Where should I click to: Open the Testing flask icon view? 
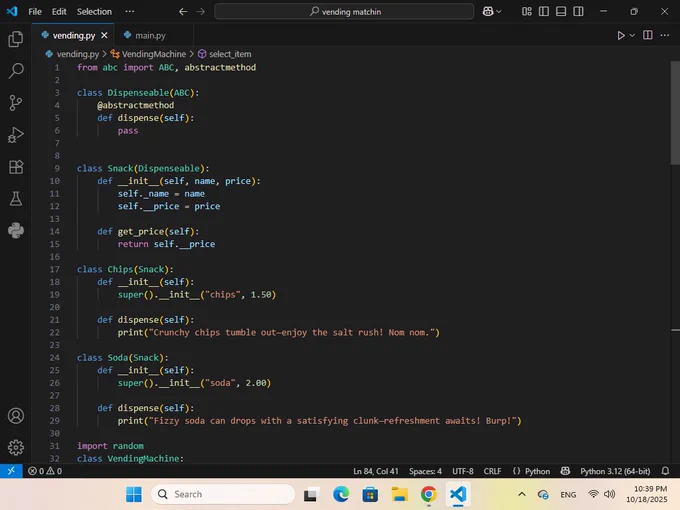[x=16, y=199]
